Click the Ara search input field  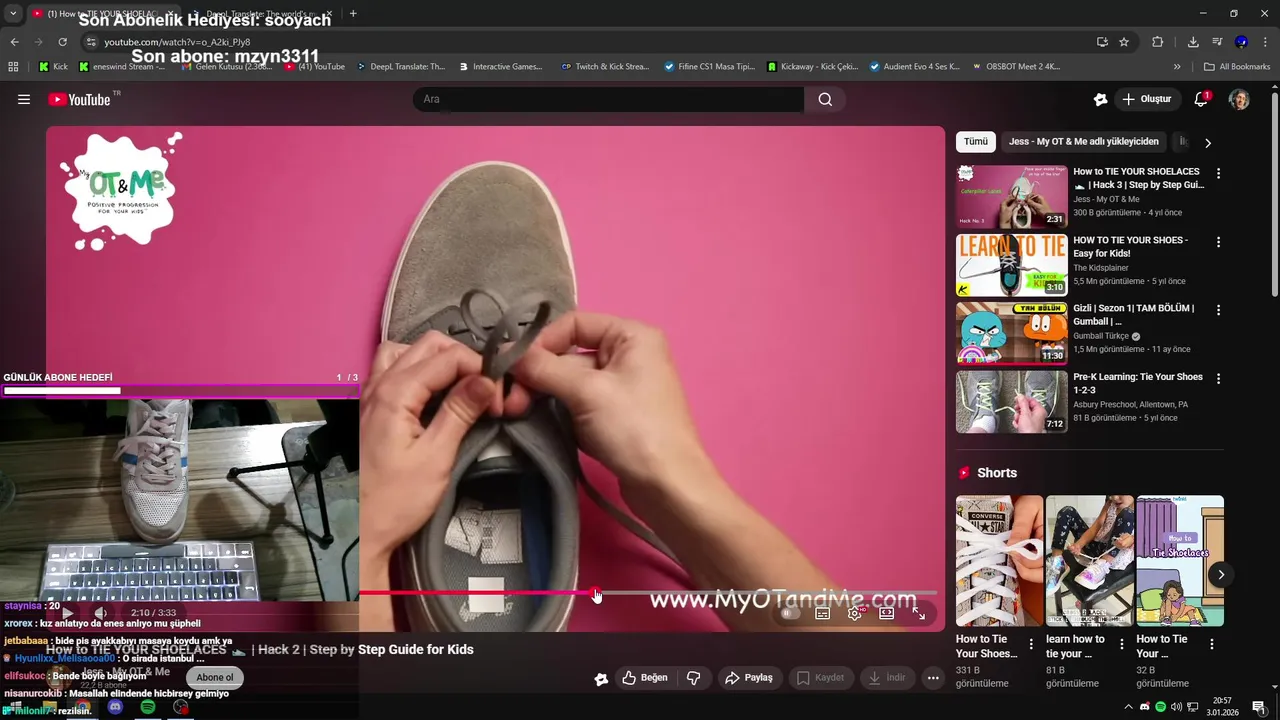608,99
